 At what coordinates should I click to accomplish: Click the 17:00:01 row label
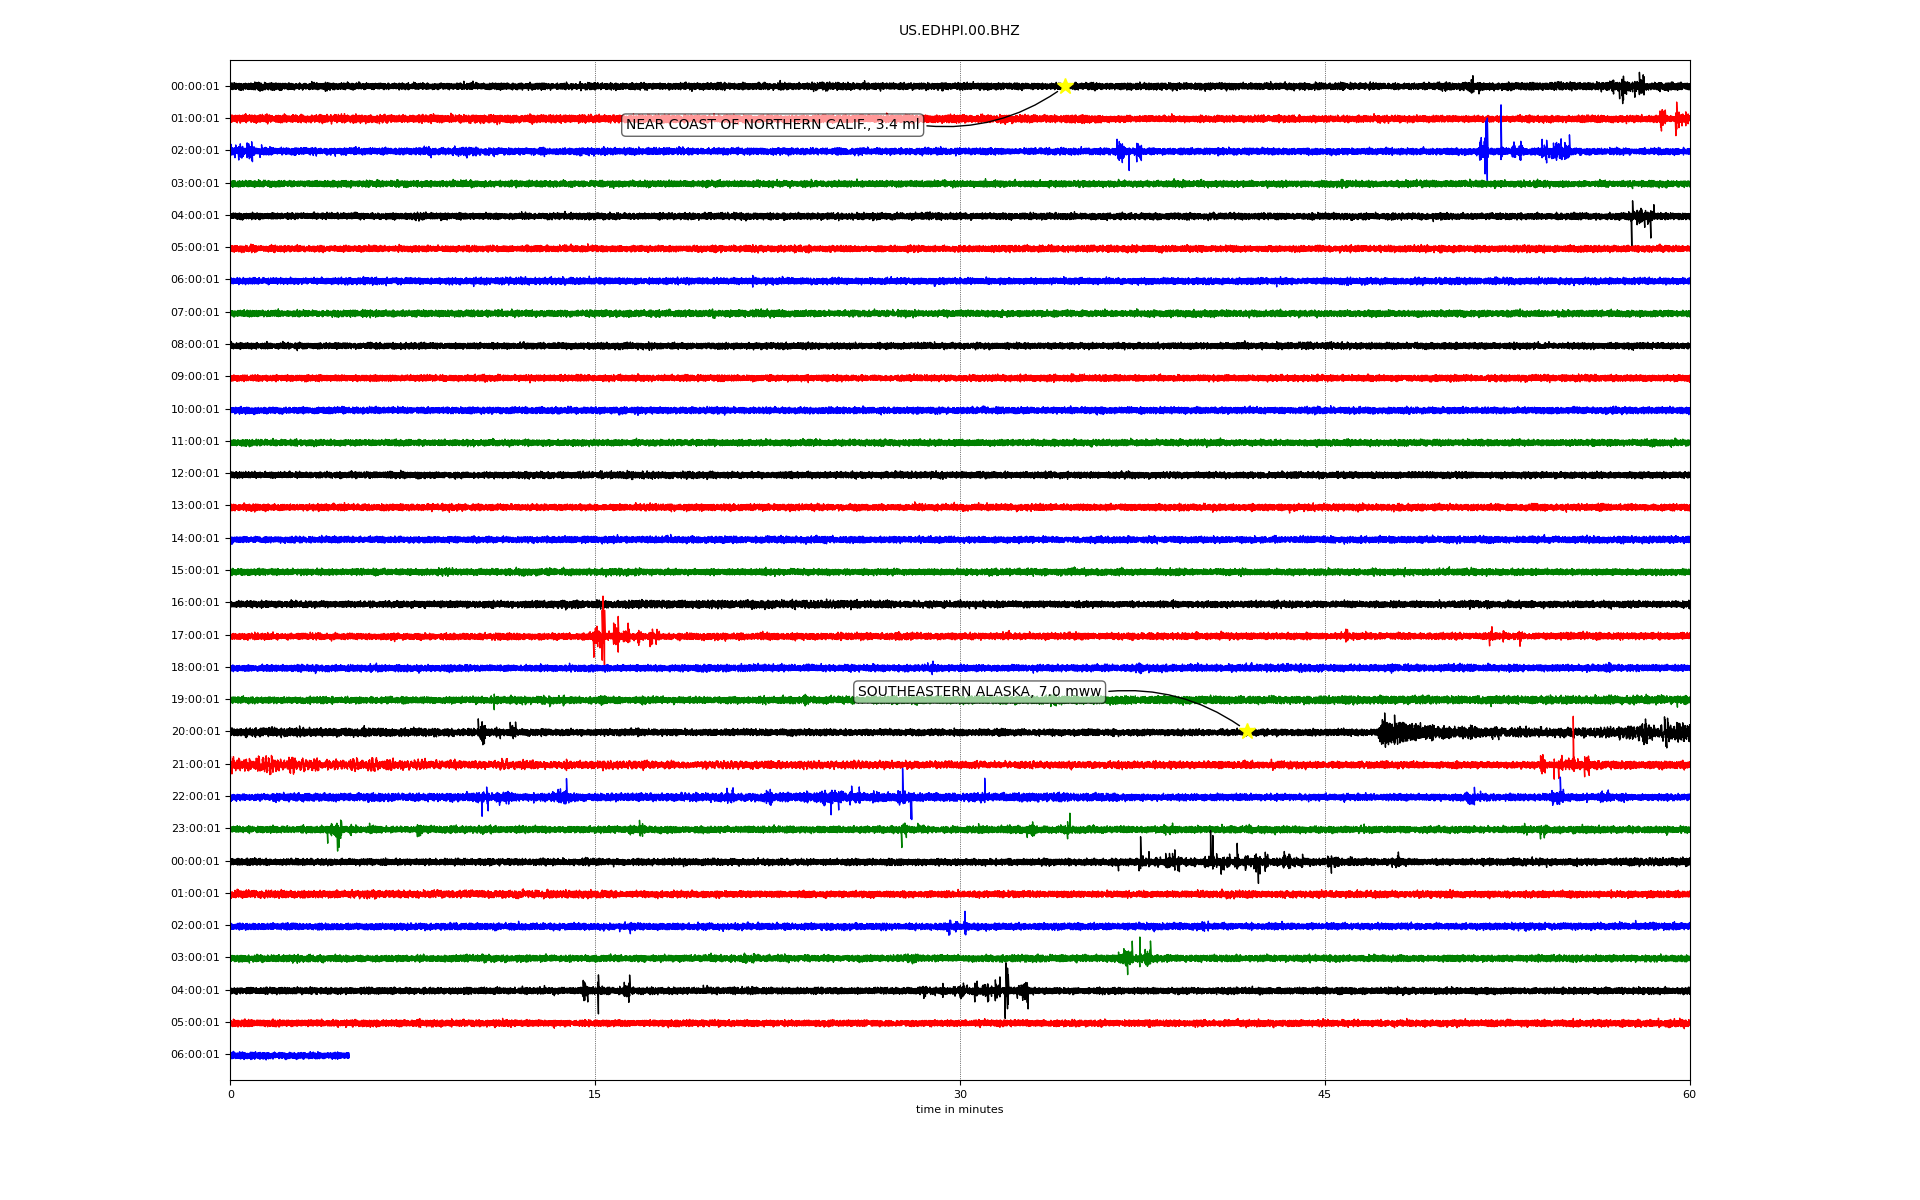[x=195, y=636]
